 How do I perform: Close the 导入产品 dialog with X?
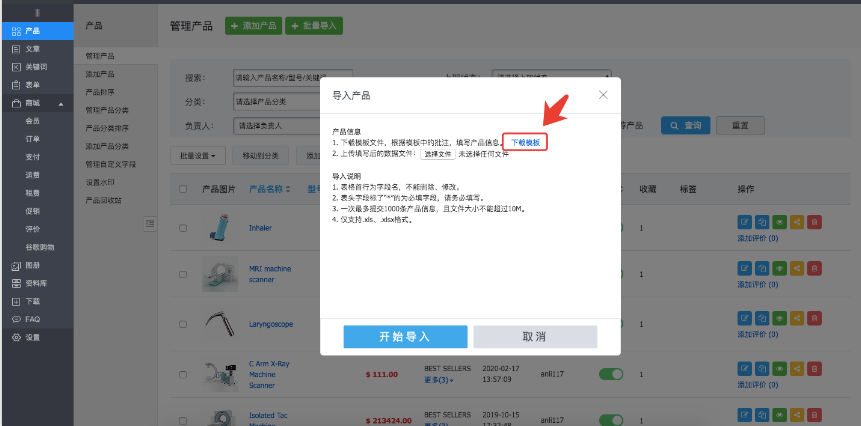(603, 95)
